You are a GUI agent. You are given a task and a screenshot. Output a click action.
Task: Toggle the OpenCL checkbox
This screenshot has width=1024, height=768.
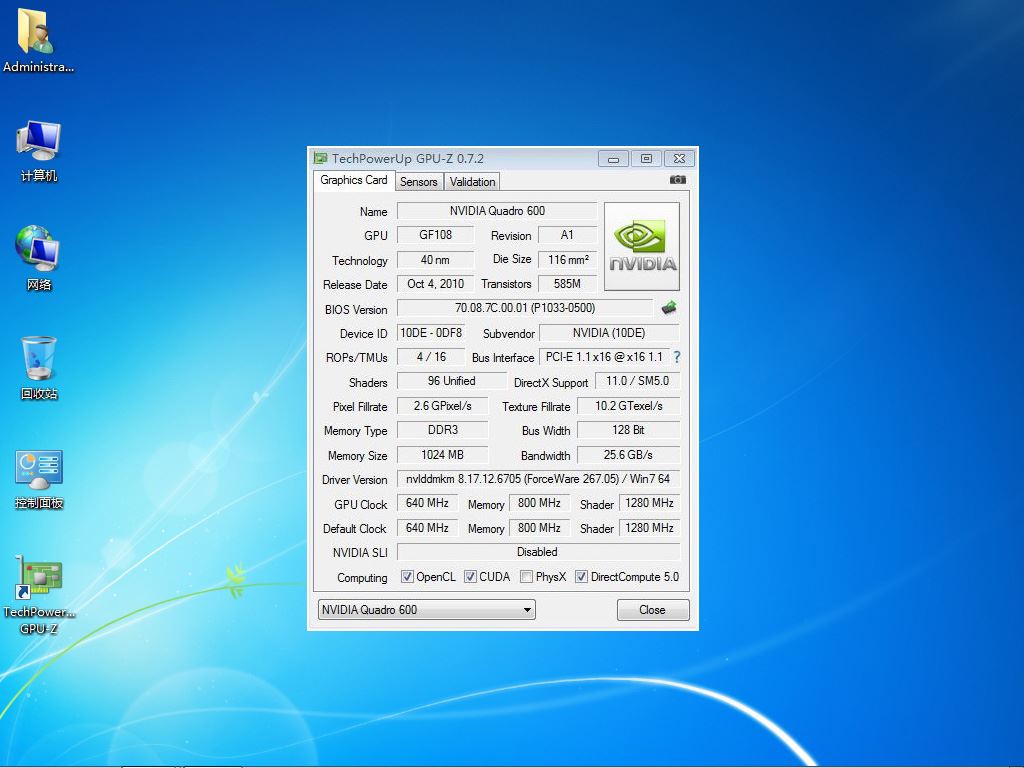point(407,577)
